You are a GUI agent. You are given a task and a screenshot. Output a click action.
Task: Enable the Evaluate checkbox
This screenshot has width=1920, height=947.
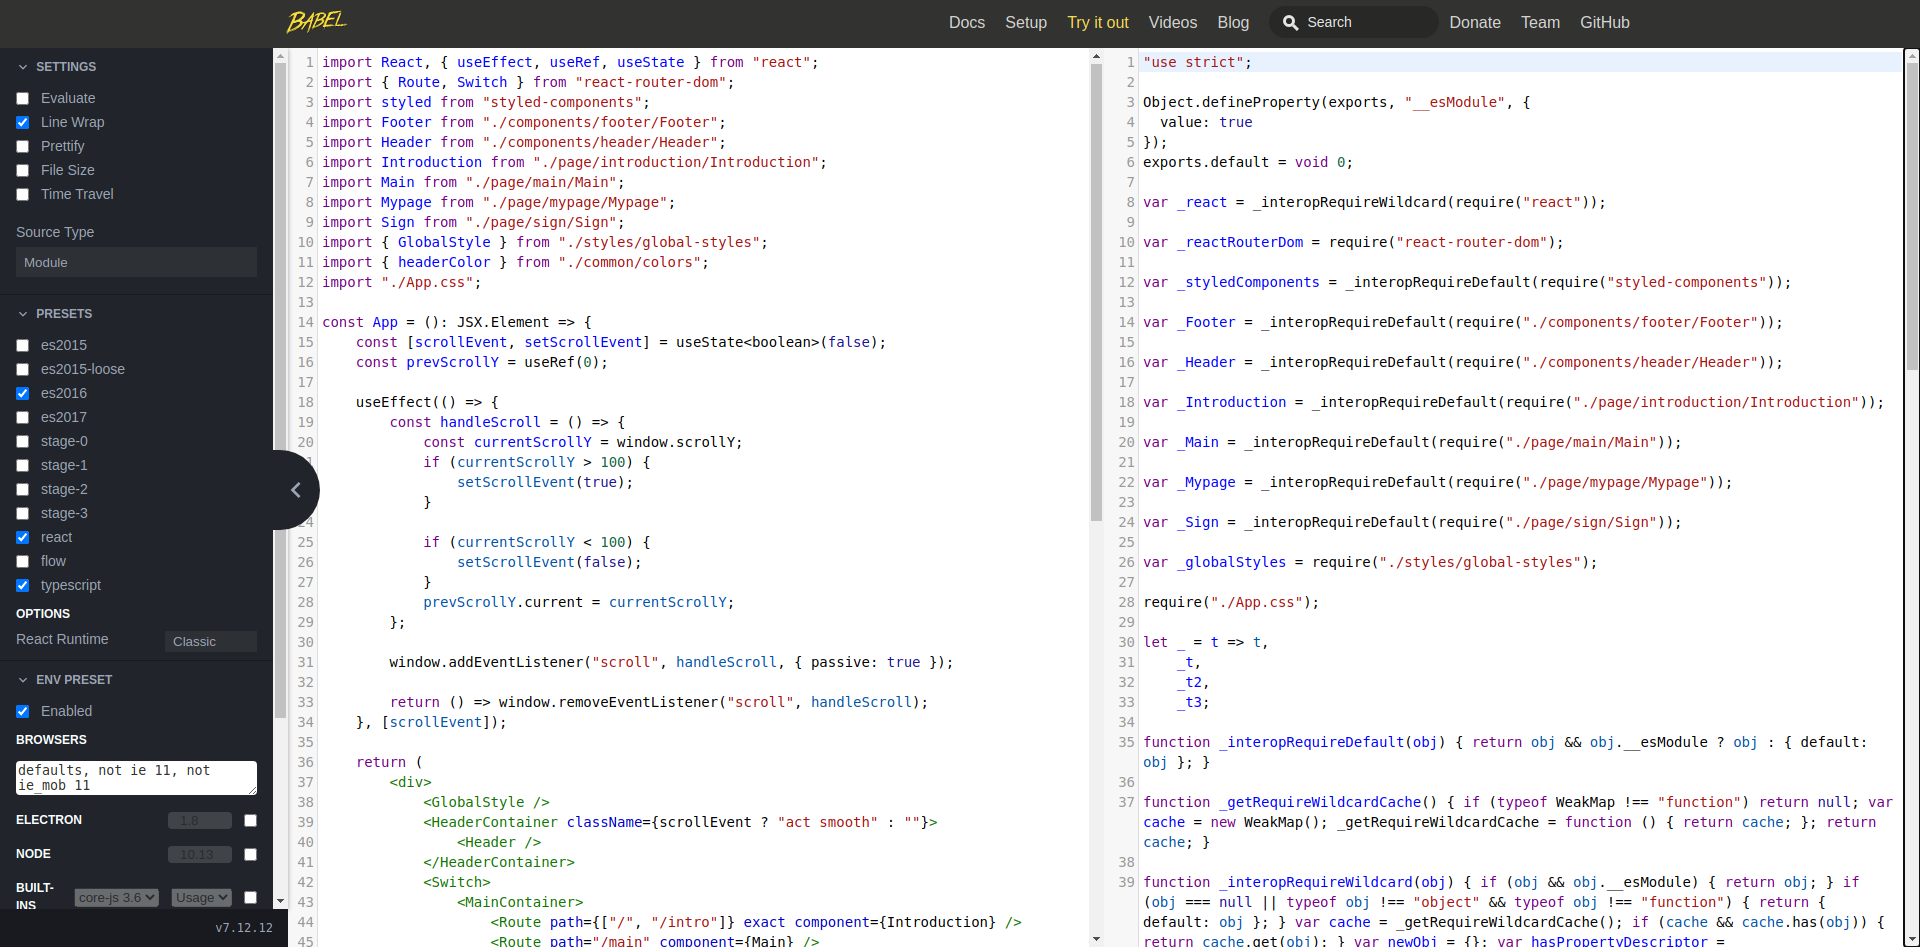(23, 99)
